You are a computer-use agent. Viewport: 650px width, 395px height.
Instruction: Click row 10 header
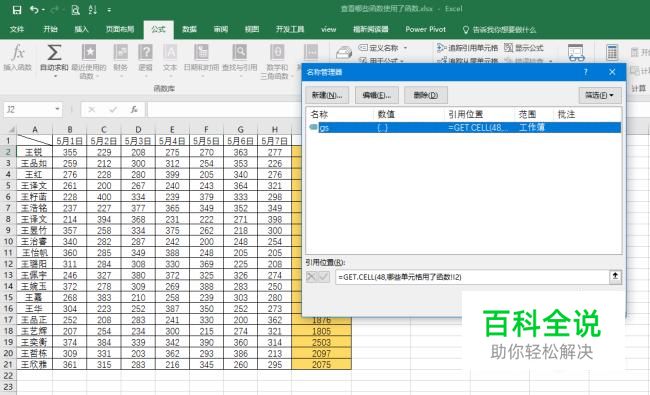8,242
